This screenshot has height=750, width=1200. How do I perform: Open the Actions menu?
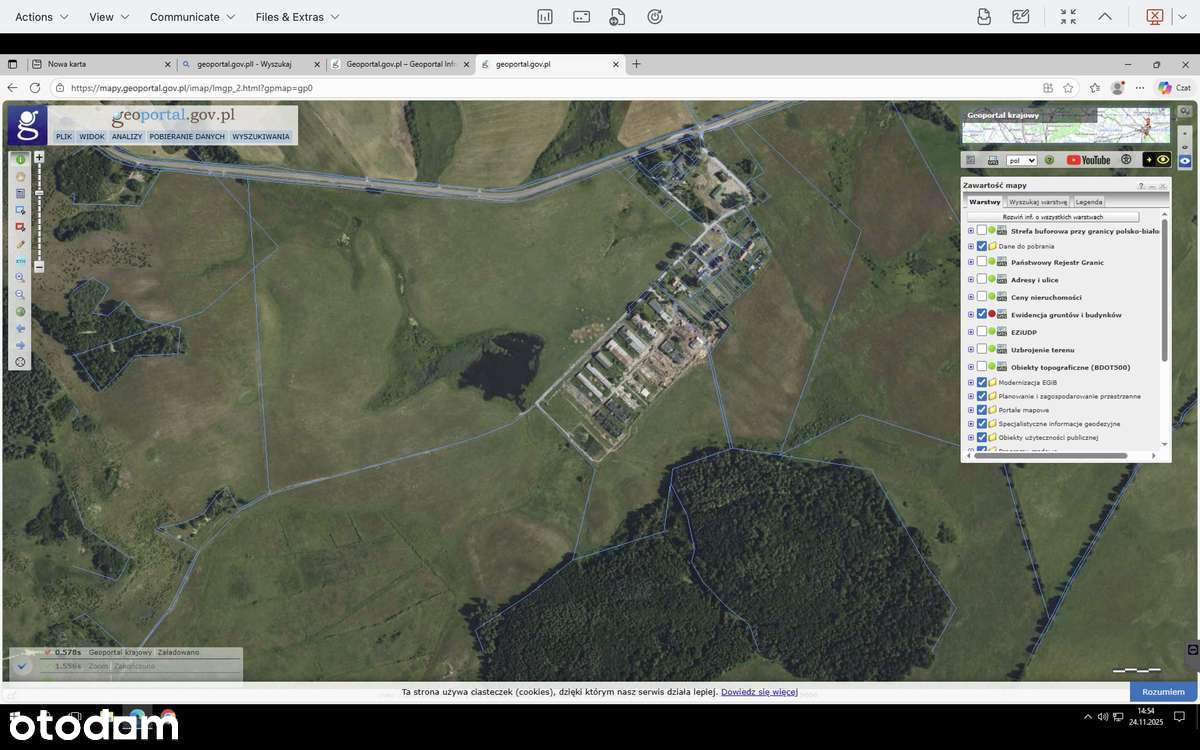[42, 17]
